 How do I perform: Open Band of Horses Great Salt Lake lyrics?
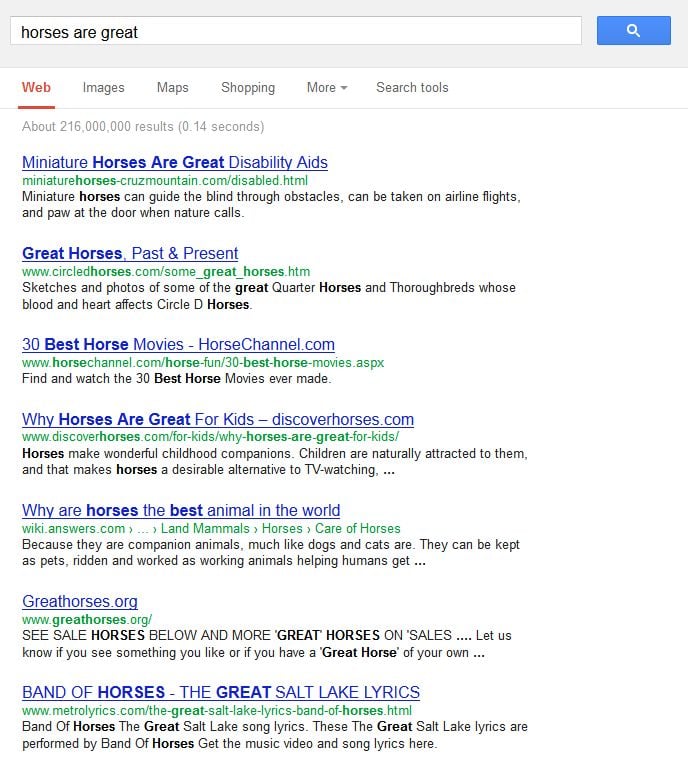point(220,693)
